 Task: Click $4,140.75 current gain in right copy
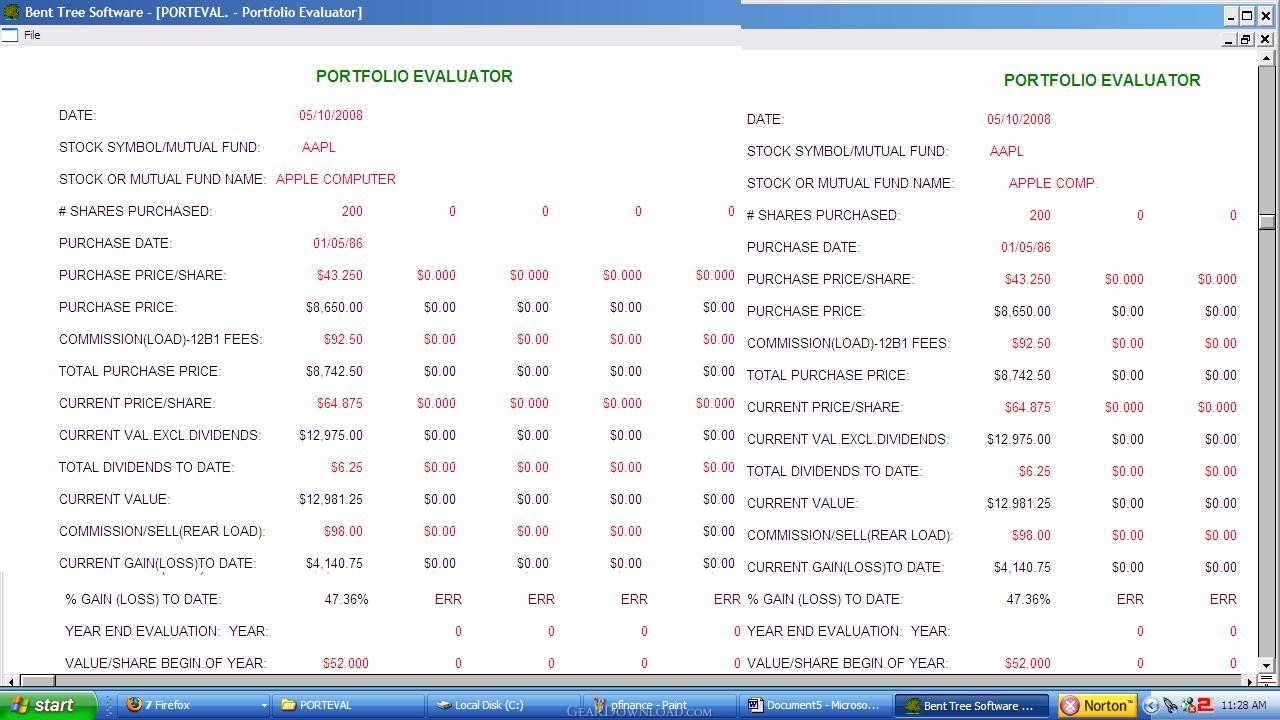(x=1022, y=567)
